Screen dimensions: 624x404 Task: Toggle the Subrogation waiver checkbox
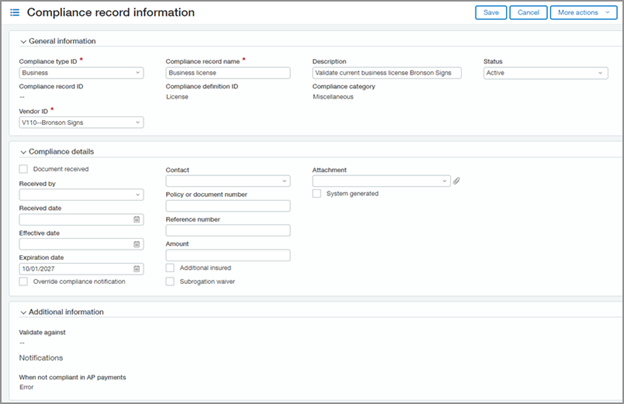(170, 281)
